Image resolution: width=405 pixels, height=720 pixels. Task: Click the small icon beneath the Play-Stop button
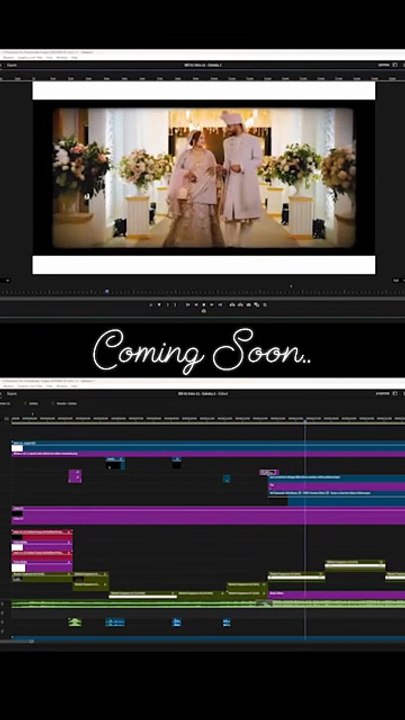(x=204, y=311)
